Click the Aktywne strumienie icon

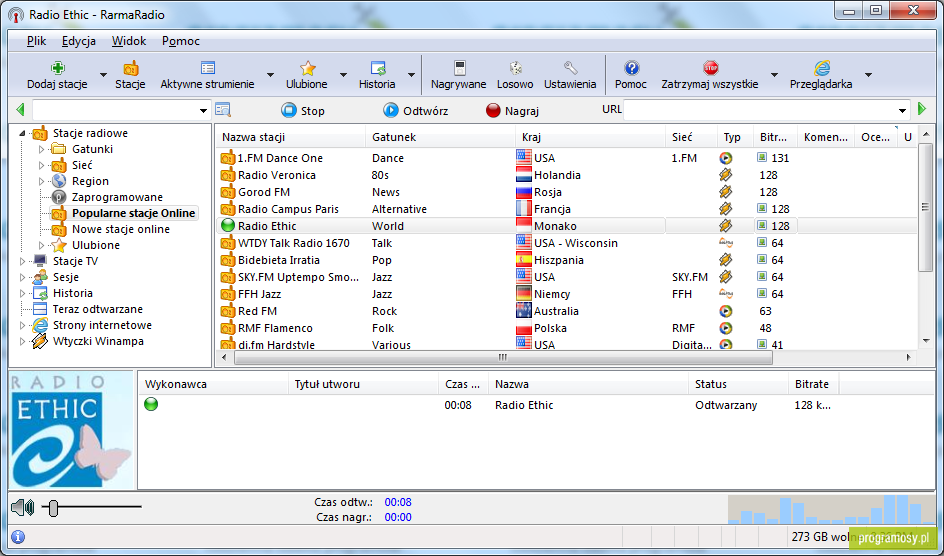[208, 67]
